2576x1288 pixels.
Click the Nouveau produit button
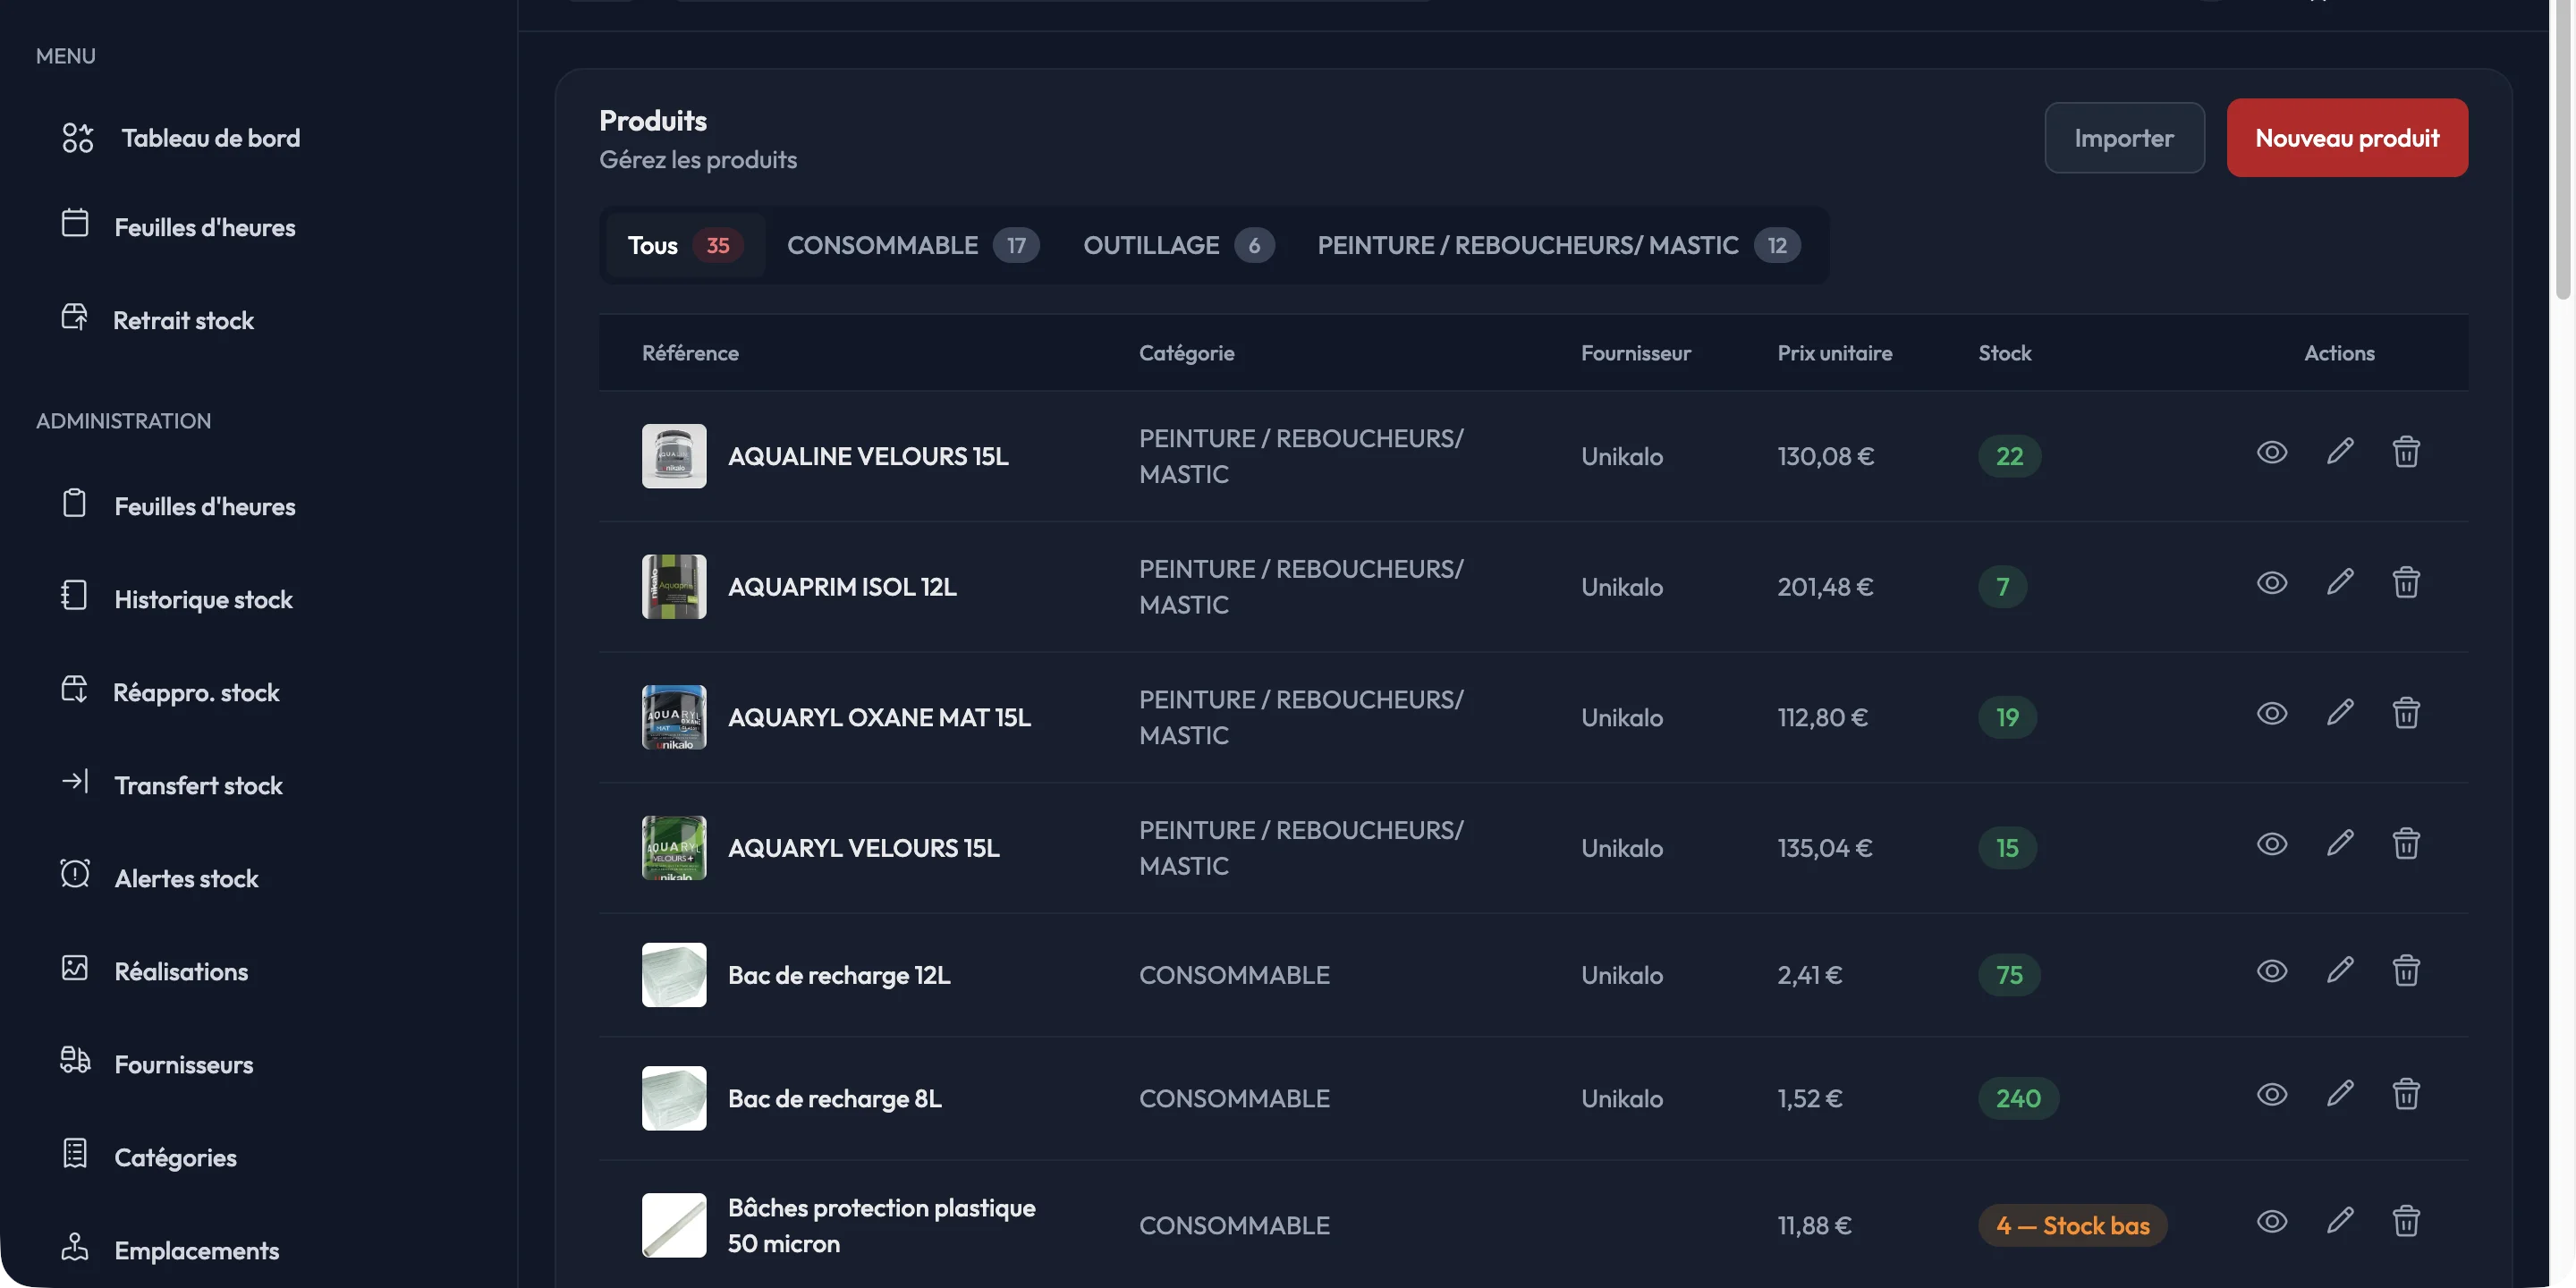(2346, 138)
